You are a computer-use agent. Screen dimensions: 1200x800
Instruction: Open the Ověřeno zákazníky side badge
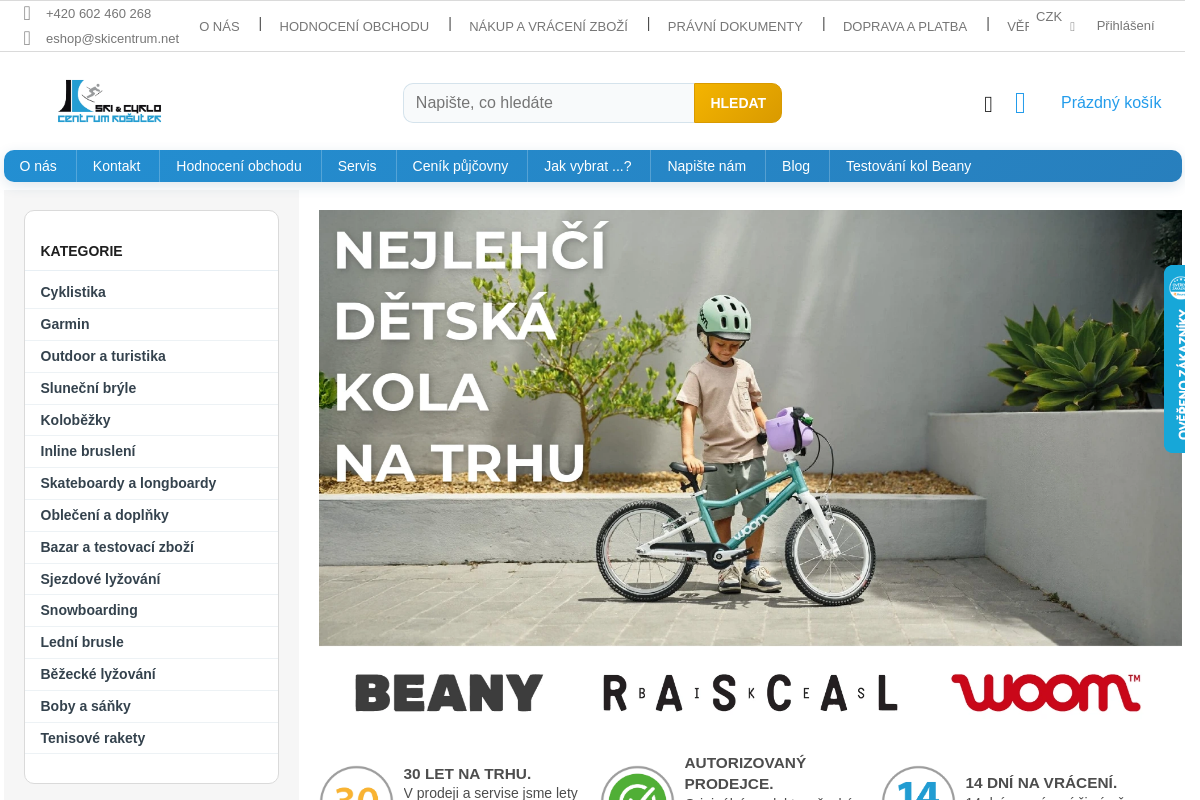[1174, 359]
